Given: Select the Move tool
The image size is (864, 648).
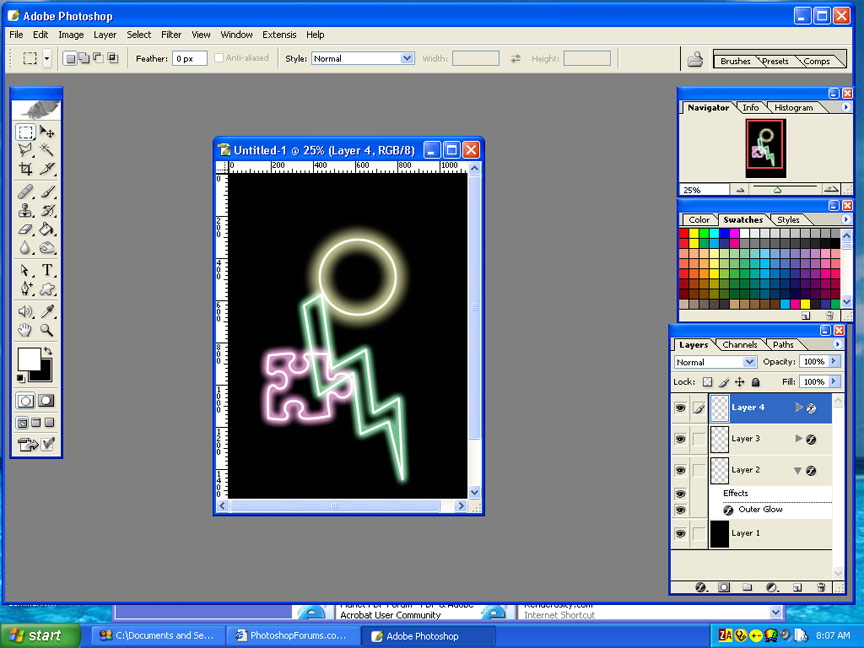Looking at the screenshot, I should tap(47, 132).
